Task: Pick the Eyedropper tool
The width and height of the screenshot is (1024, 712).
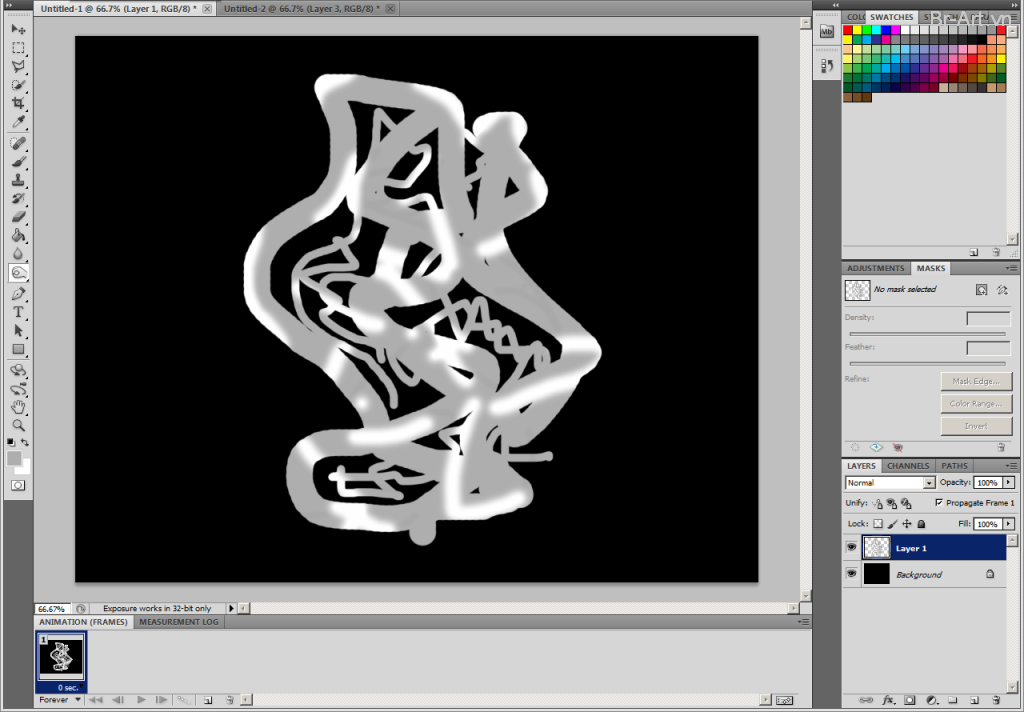Action: 18,123
